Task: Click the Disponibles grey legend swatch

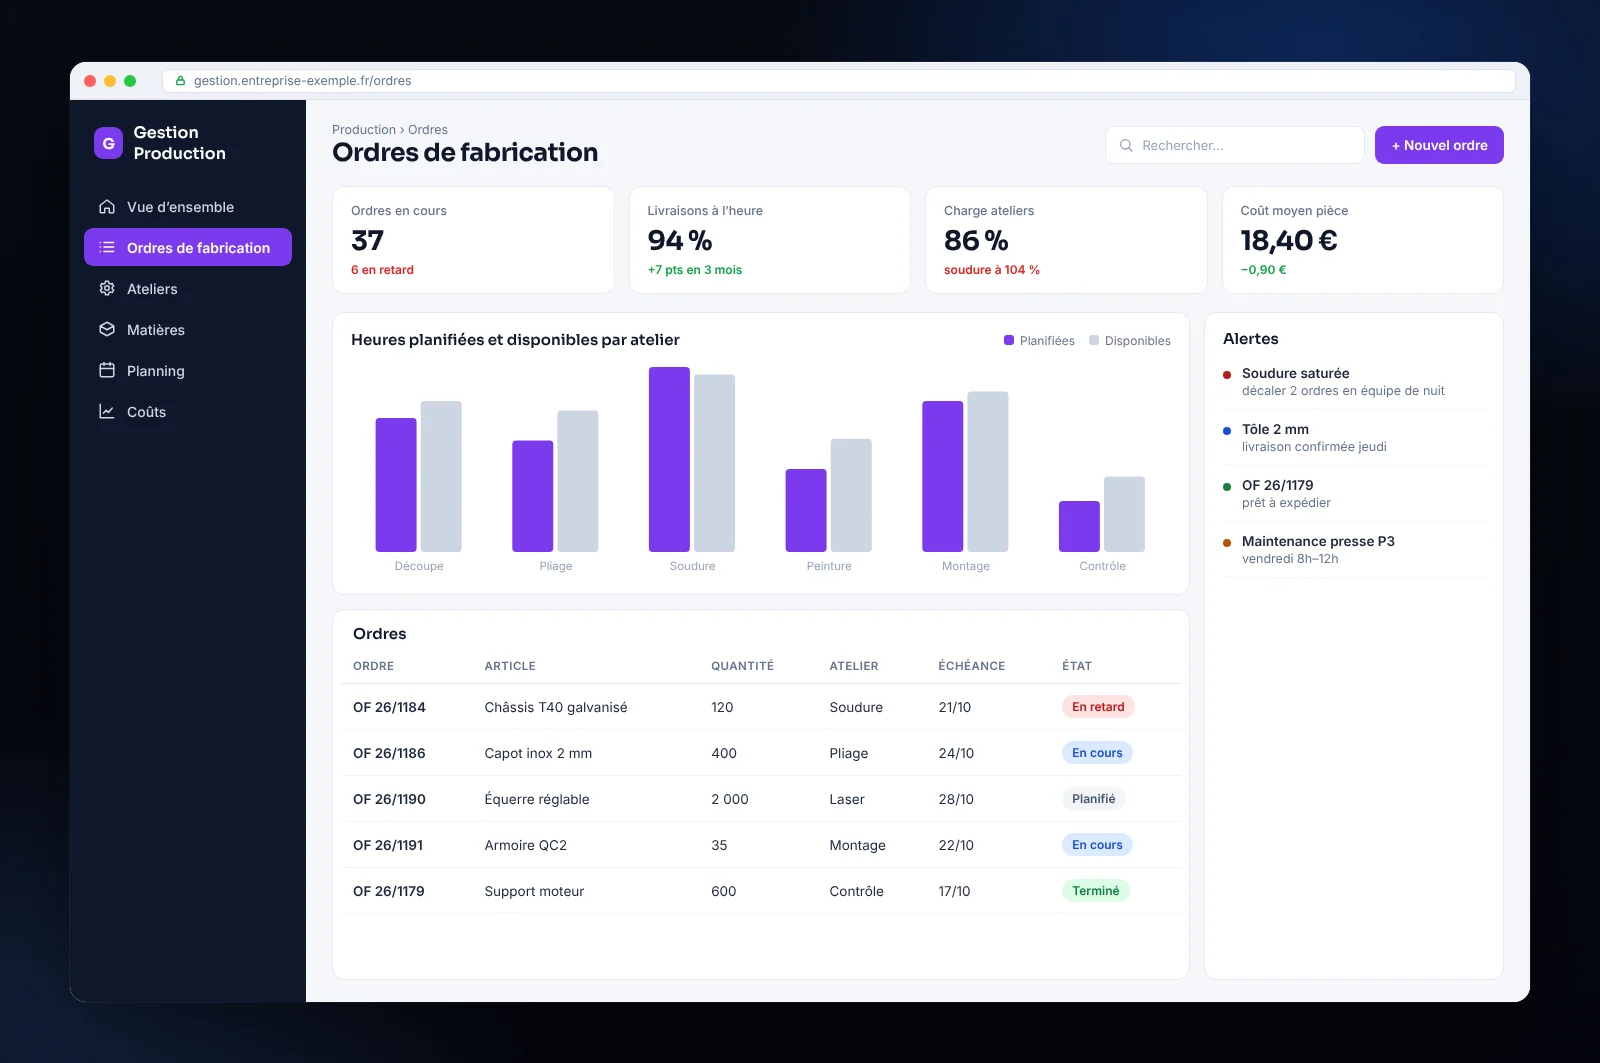Action: (1094, 340)
